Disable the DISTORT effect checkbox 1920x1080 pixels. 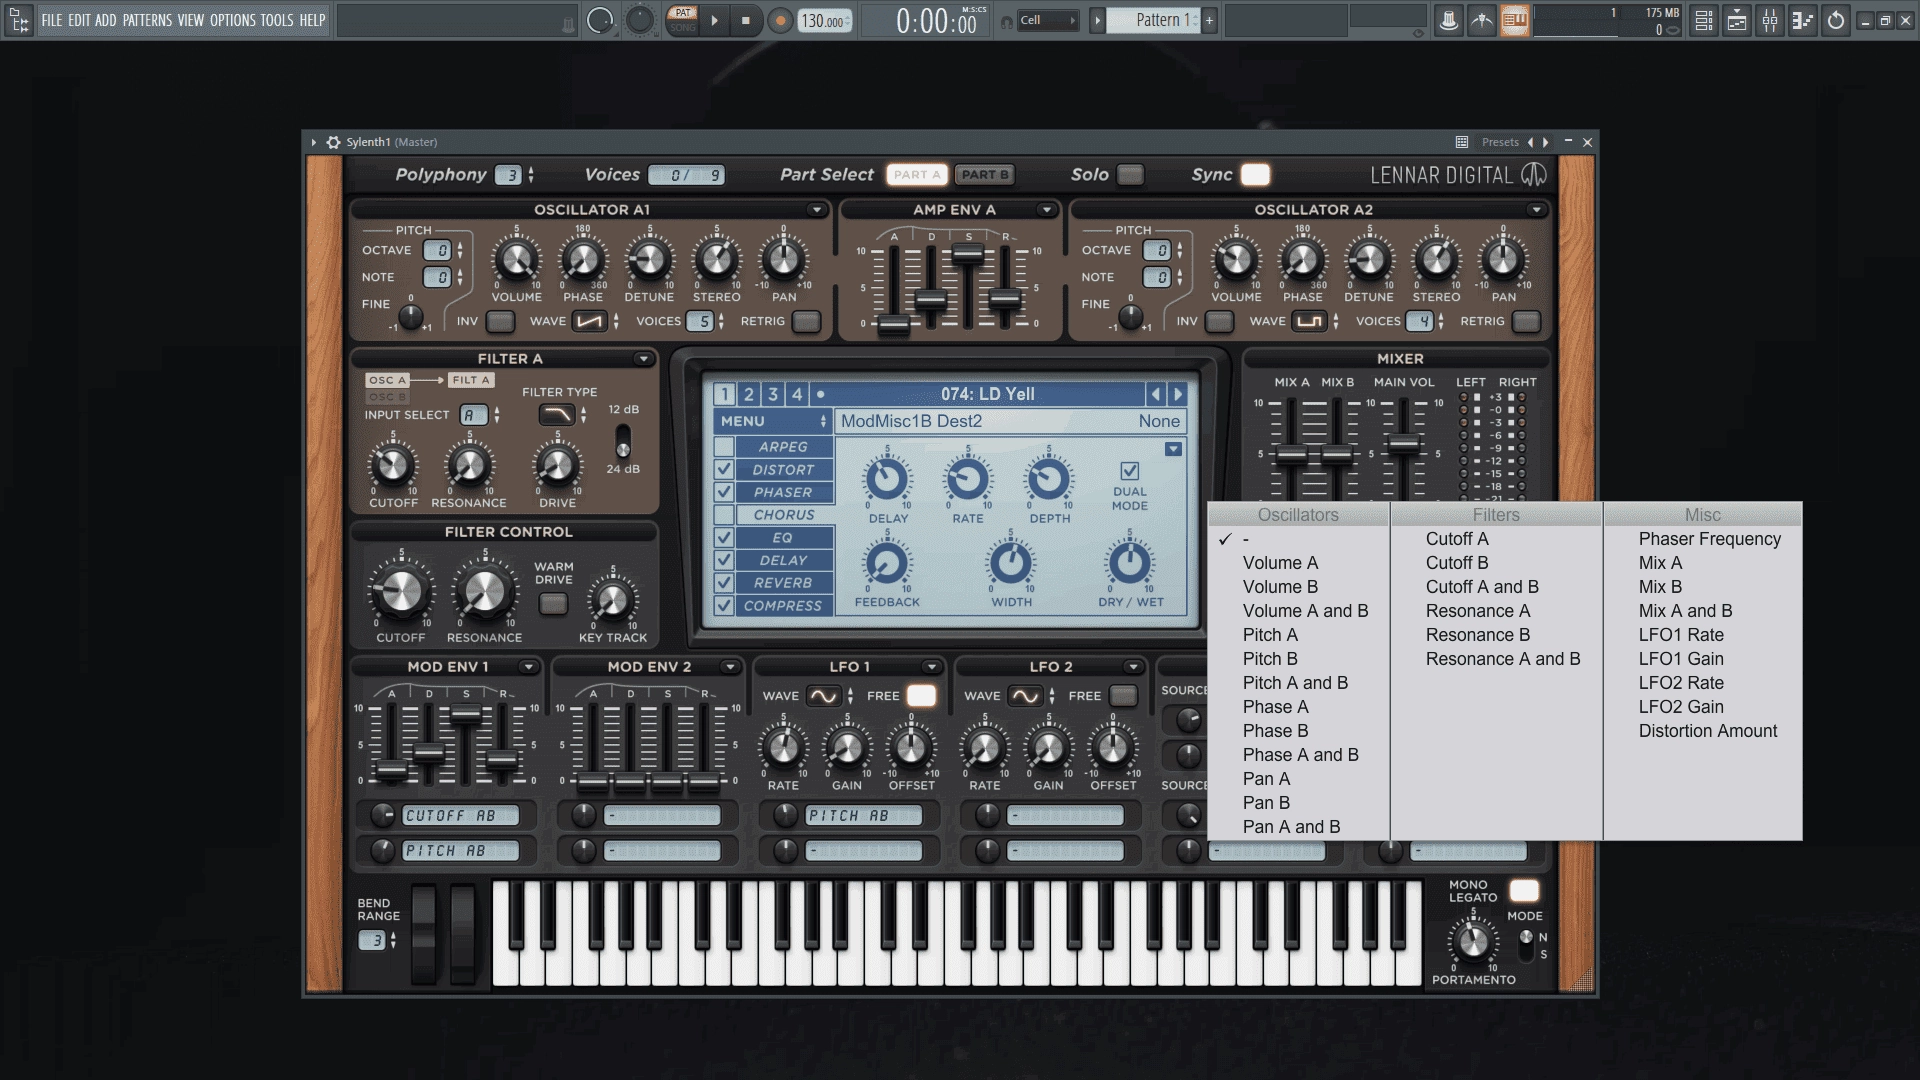click(x=724, y=469)
